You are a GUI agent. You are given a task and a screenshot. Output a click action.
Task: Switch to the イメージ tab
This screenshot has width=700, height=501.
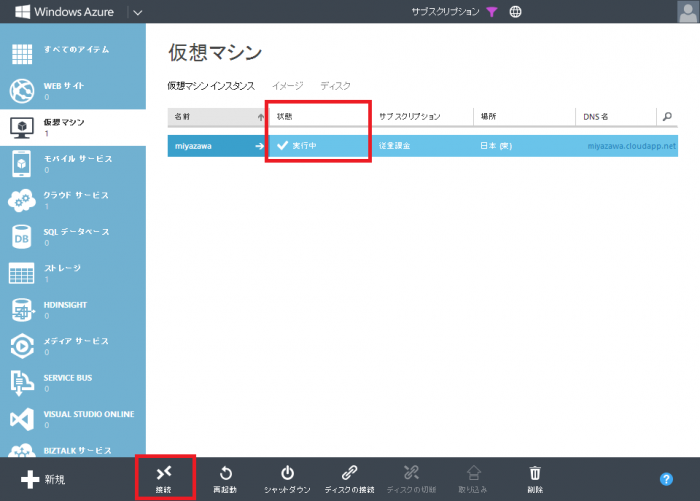288,86
